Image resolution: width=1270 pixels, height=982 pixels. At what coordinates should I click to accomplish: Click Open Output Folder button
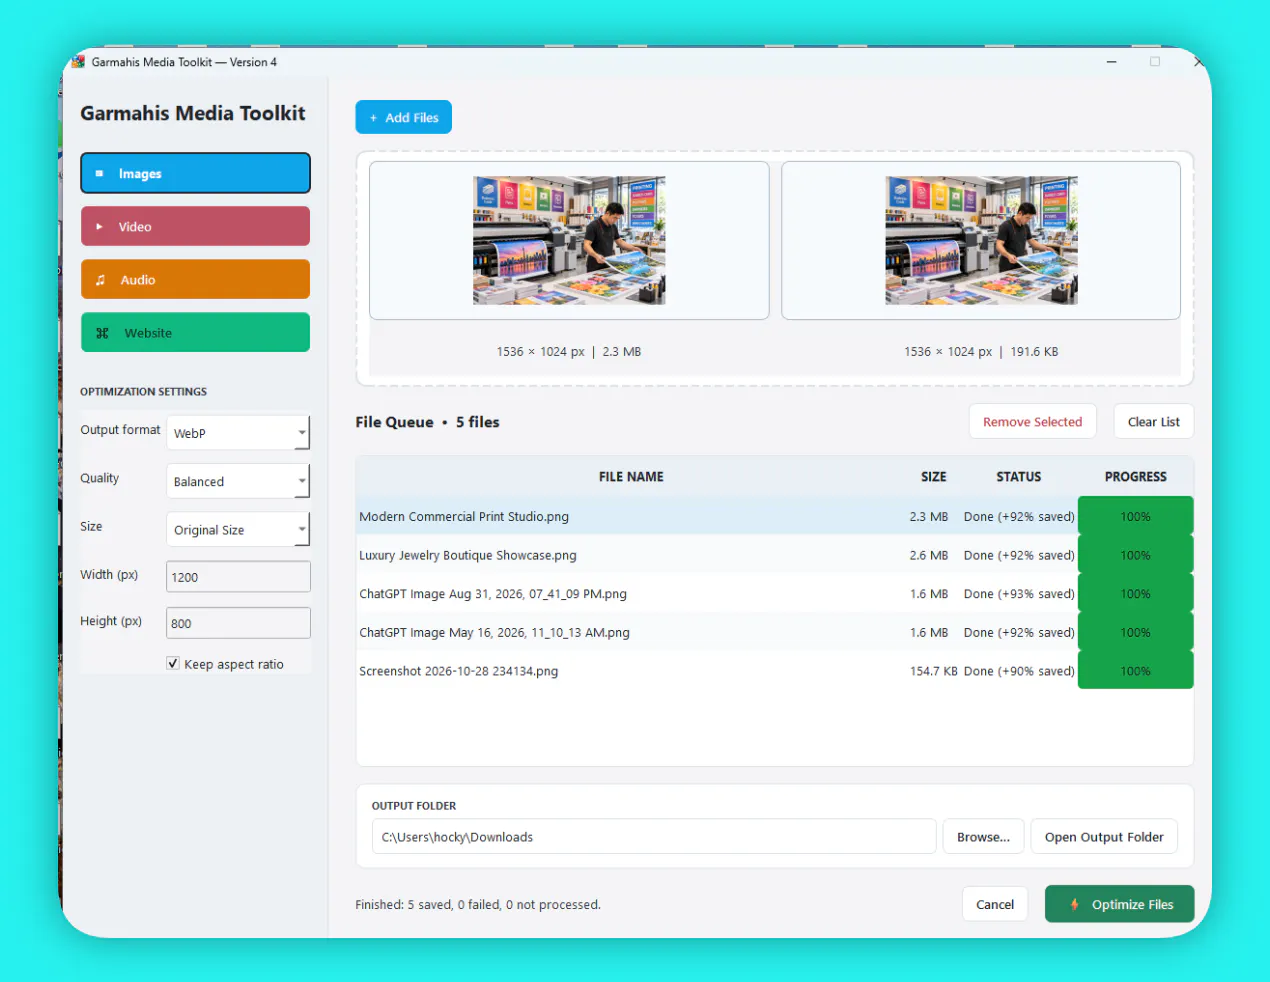[x=1104, y=836]
